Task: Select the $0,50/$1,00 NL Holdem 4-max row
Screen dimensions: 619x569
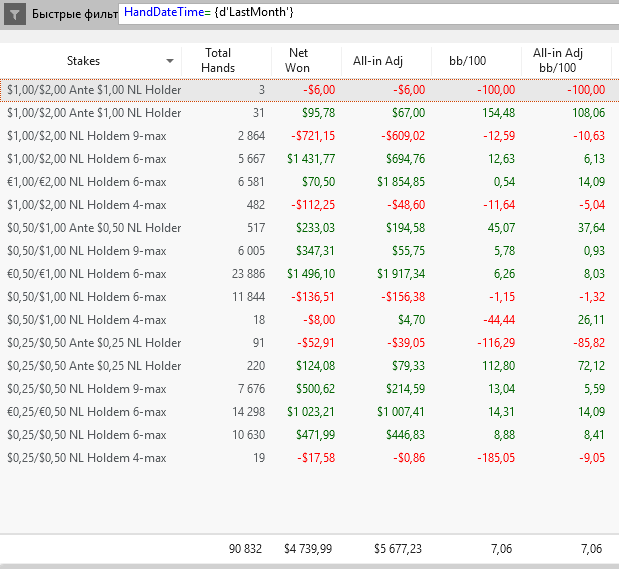Action: (x=87, y=319)
